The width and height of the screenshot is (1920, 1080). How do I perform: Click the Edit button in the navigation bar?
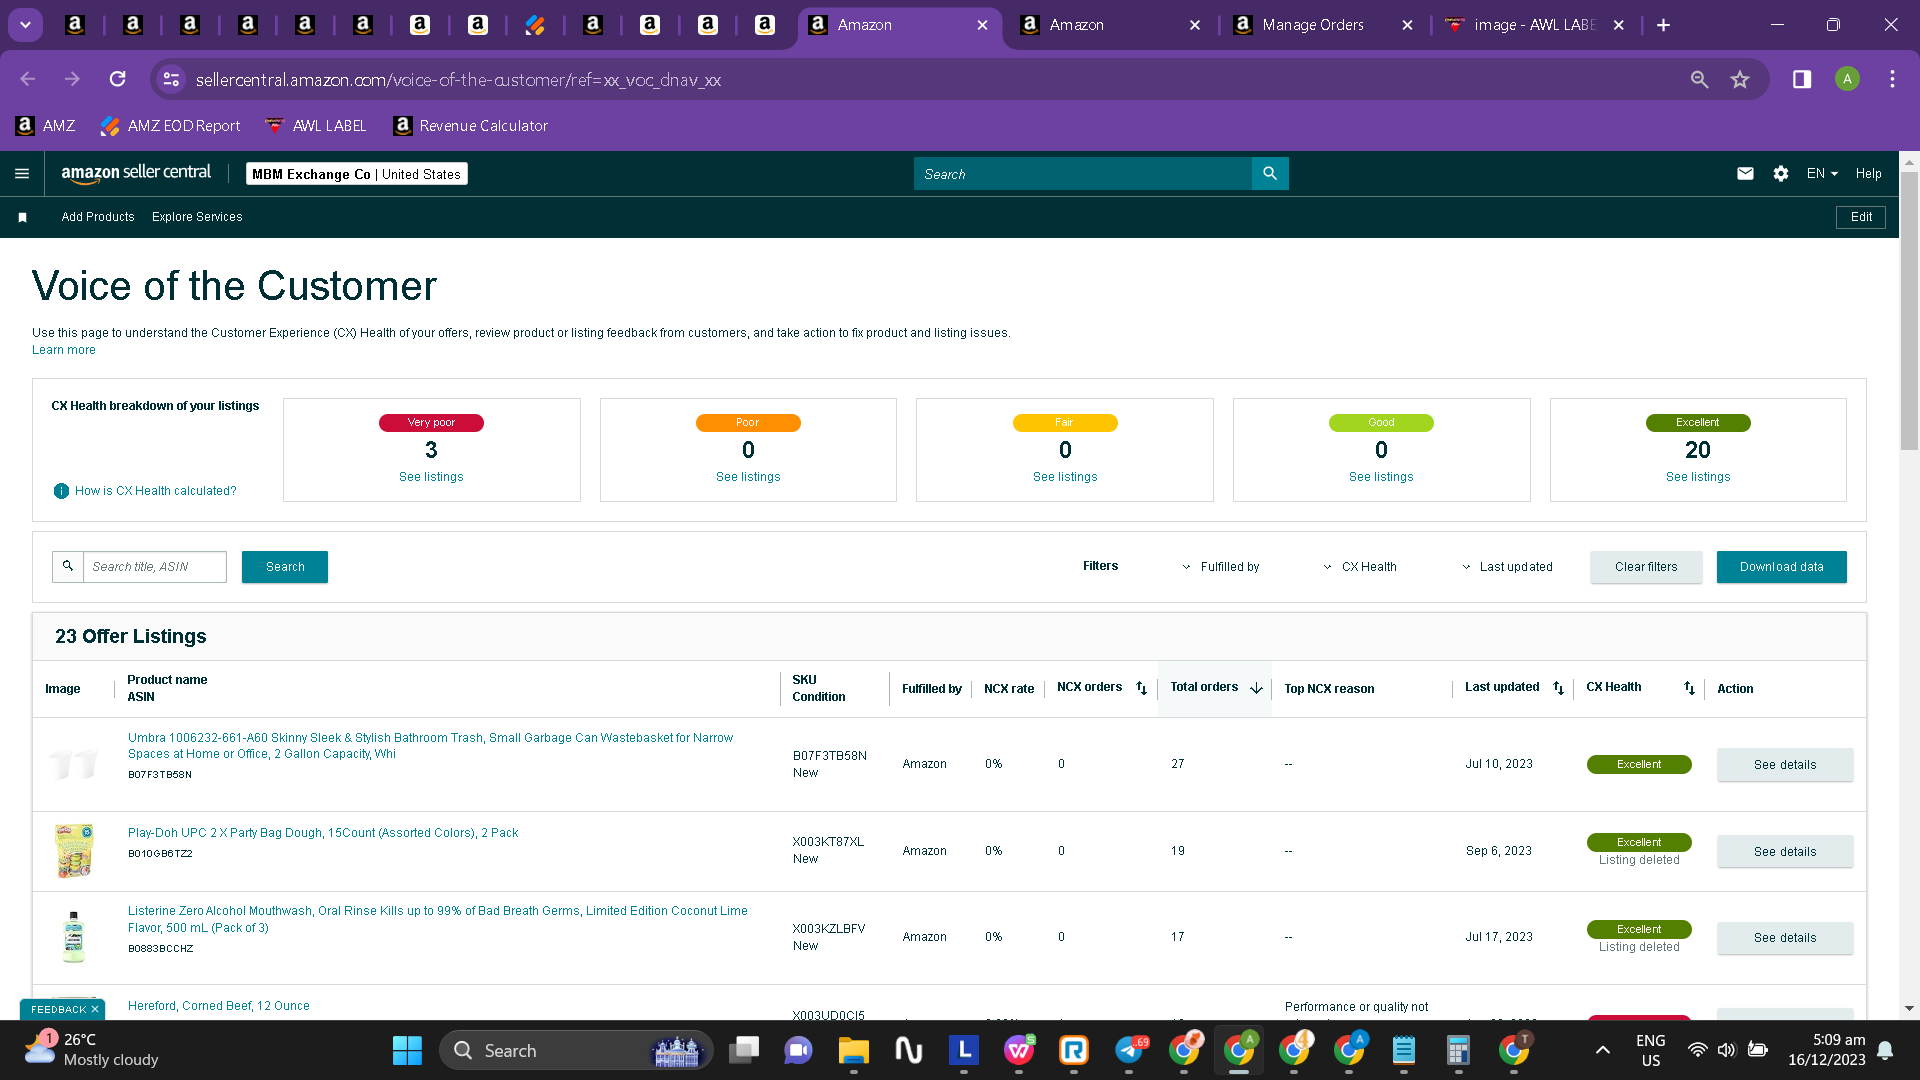click(x=1861, y=217)
